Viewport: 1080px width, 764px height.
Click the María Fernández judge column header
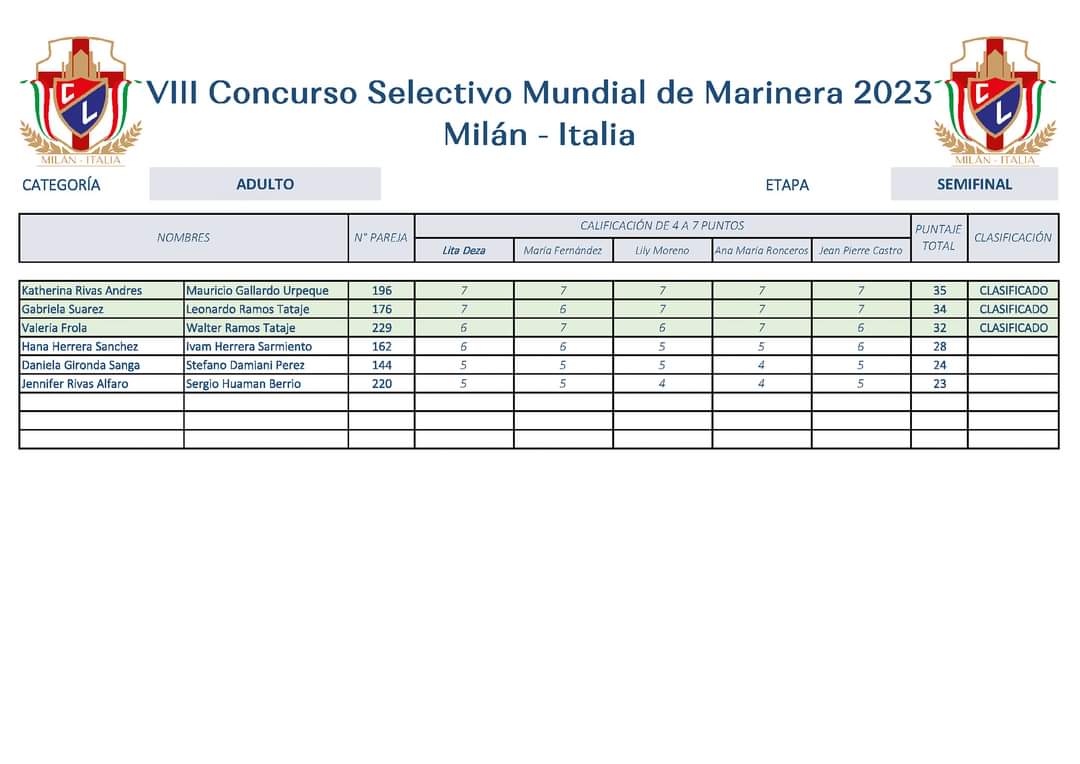pos(563,250)
